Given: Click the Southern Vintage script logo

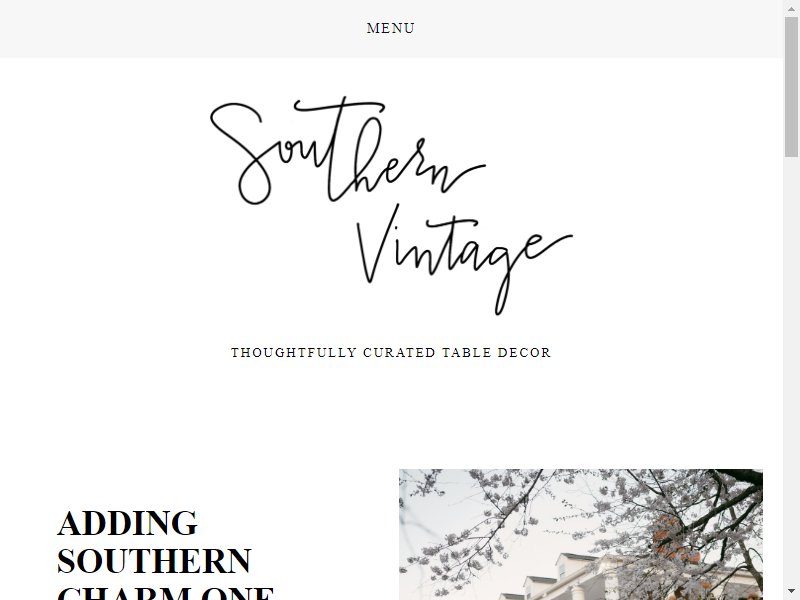Looking at the screenshot, I should tap(391, 206).
